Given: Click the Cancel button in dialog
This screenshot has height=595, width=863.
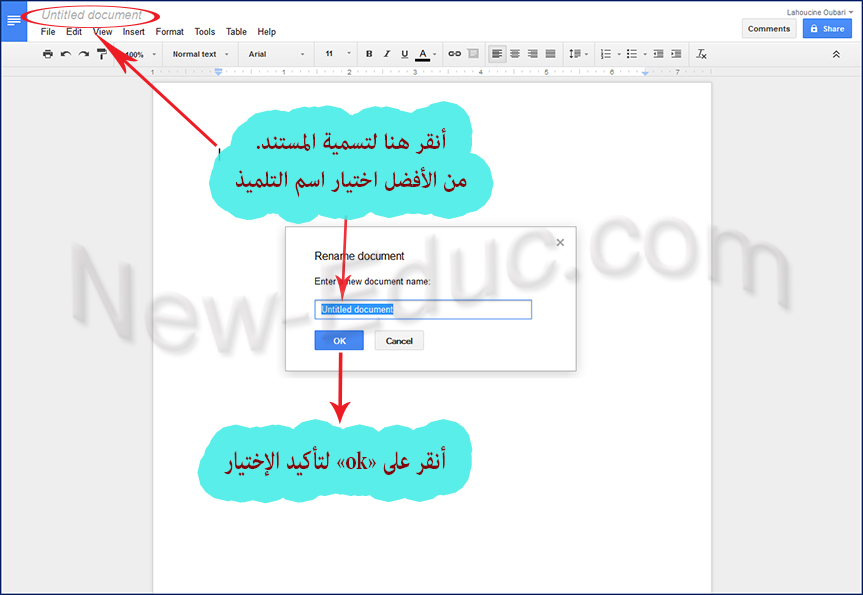Looking at the screenshot, I should tap(399, 341).
